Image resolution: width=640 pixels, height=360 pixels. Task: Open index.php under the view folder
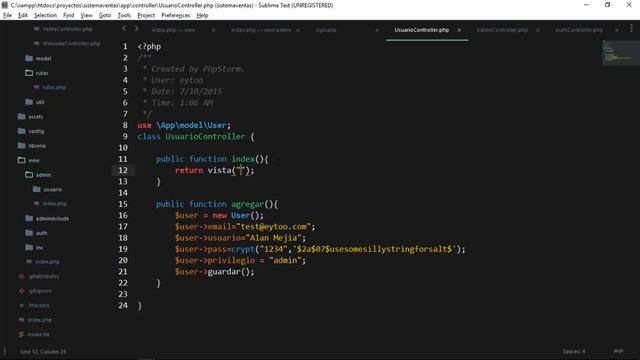(x=47, y=262)
